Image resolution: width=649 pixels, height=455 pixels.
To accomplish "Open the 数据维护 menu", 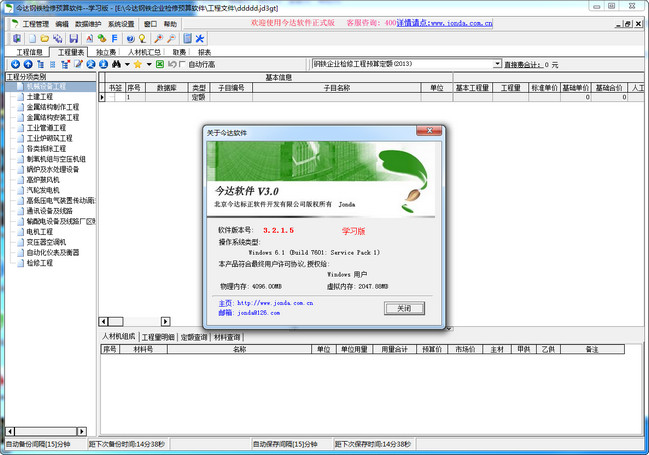I will coord(88,24).
